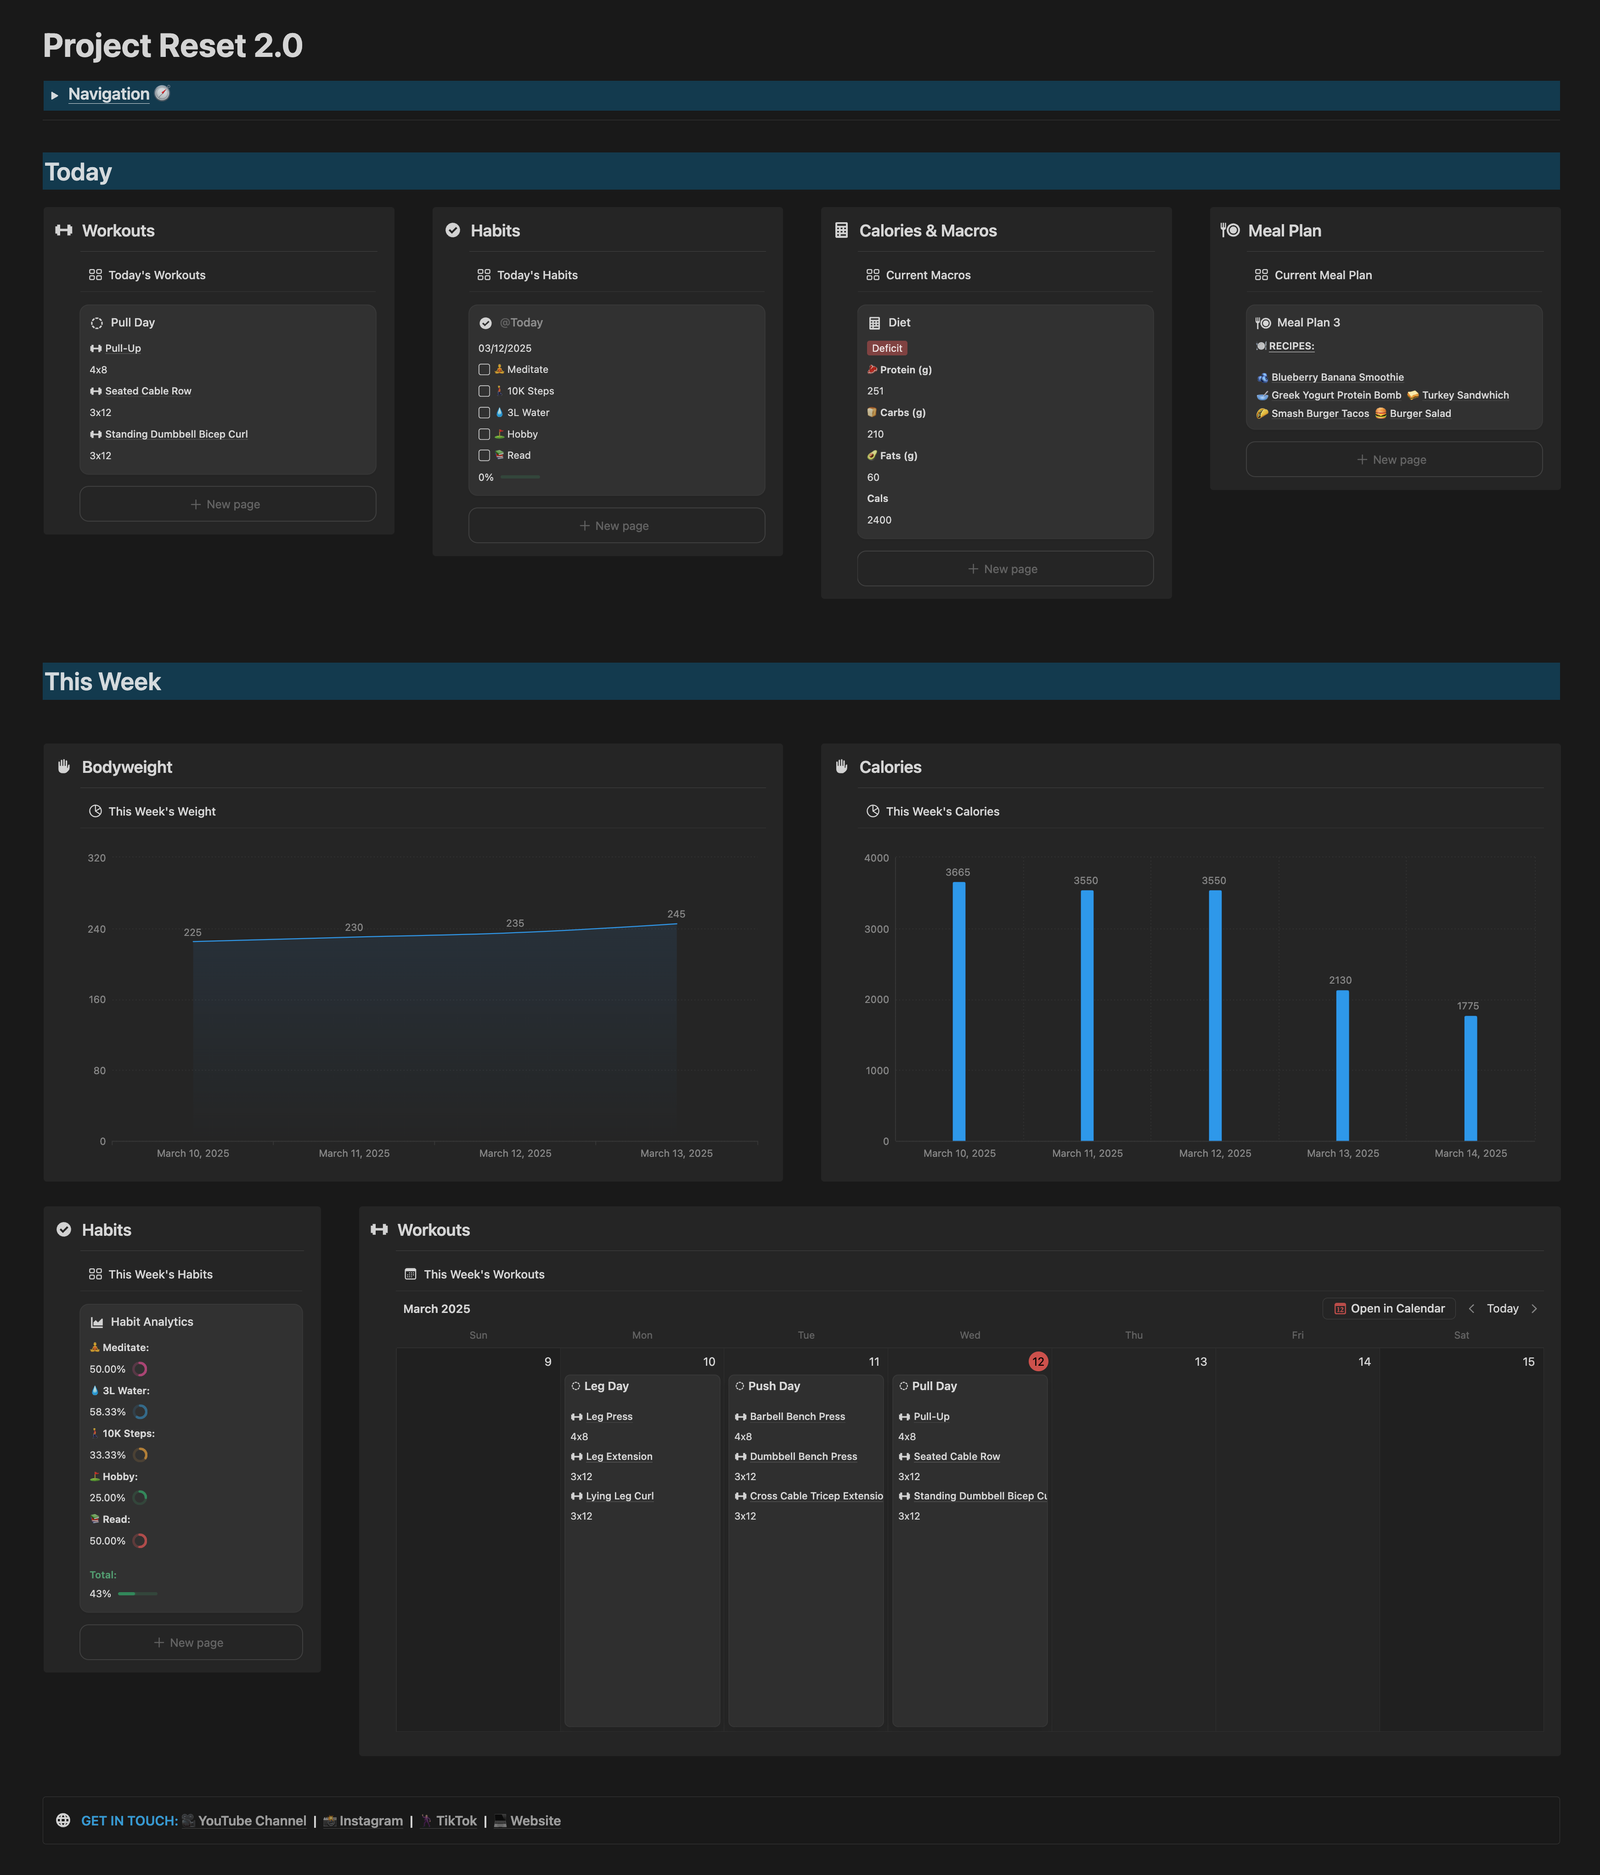This screenshot has width=1600, height=1875.
Task: Click the dumbbell icon beside Workouts heading
Action: tap(64, 230)
